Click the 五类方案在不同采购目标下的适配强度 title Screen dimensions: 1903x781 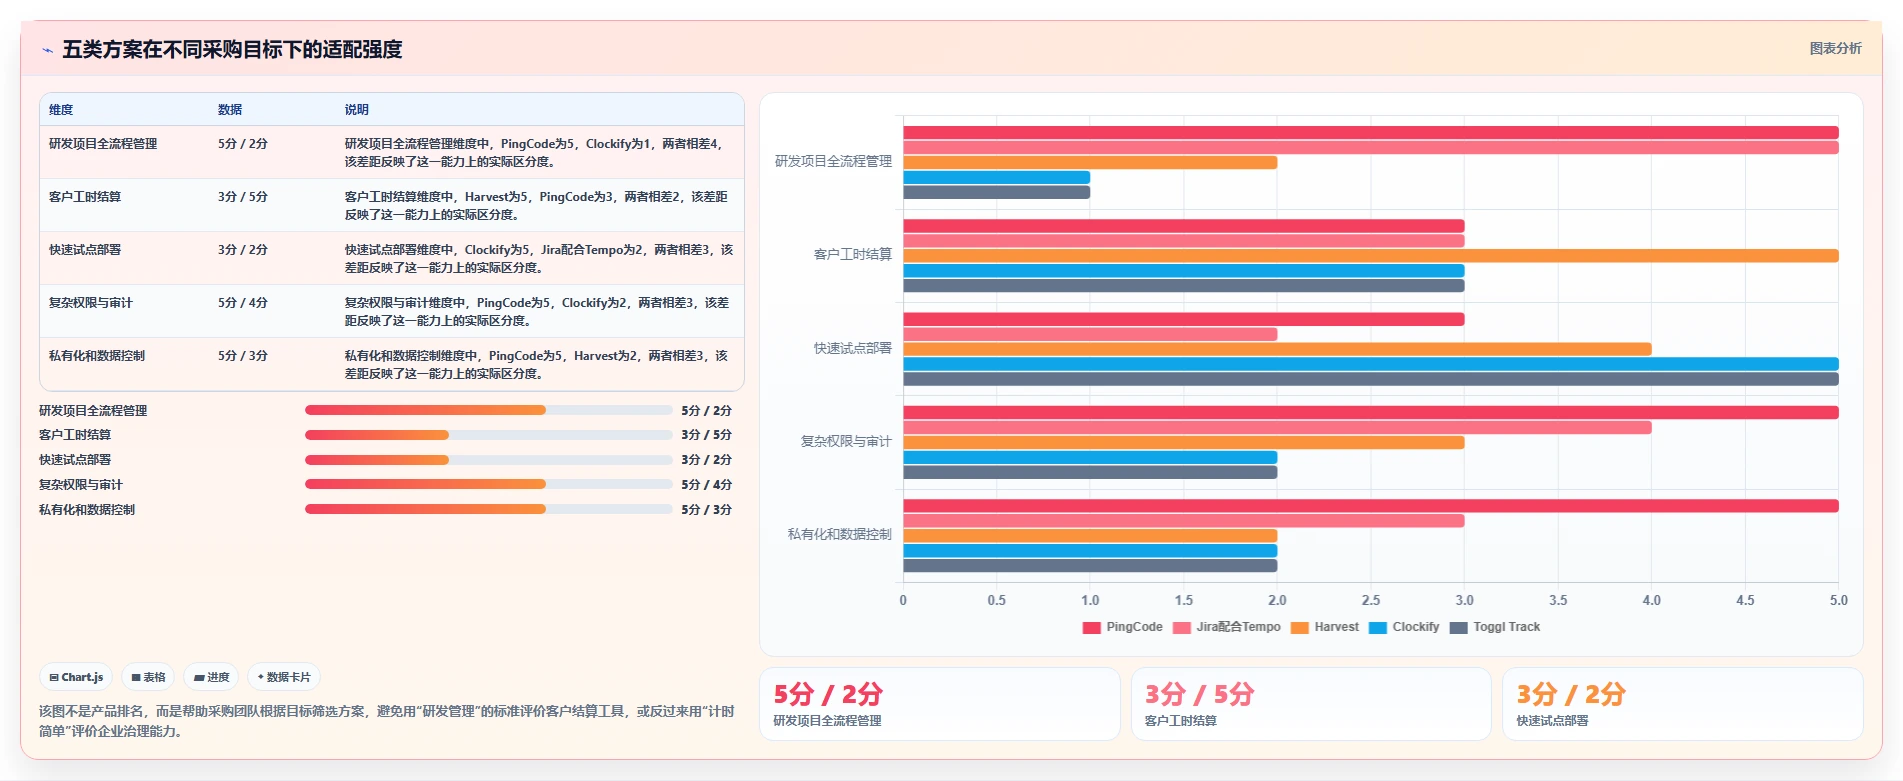(232, 50)
